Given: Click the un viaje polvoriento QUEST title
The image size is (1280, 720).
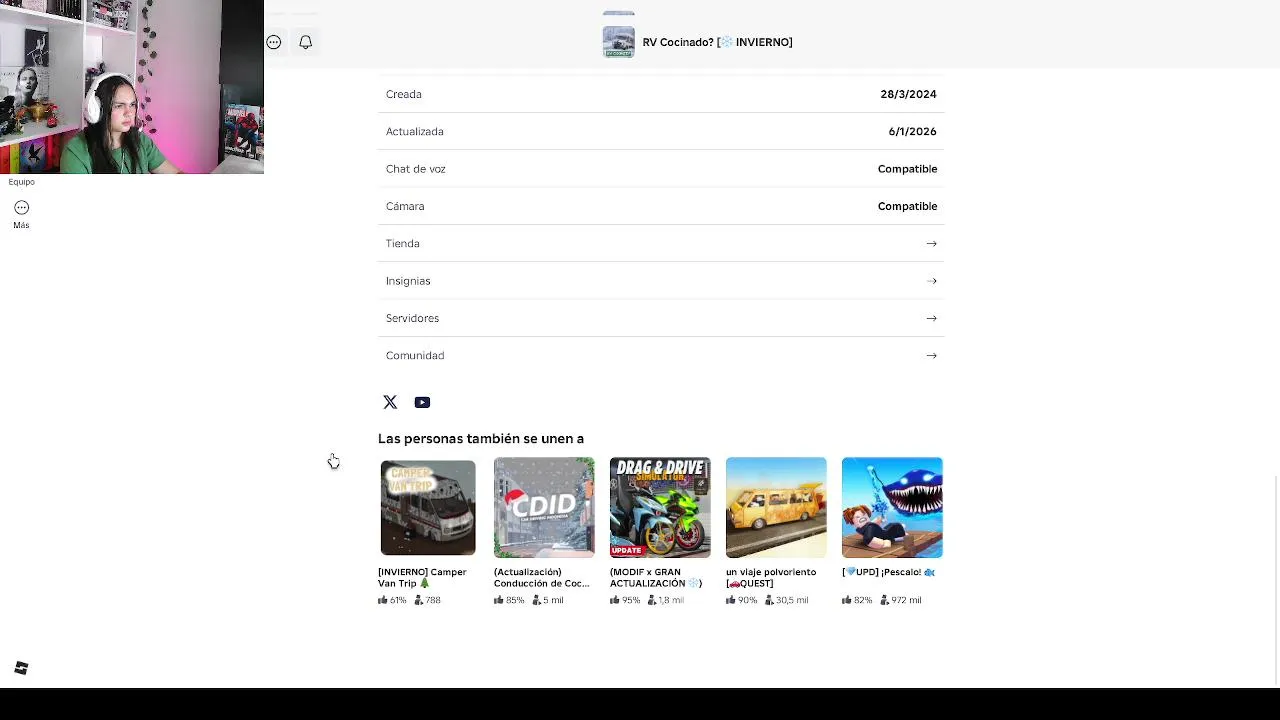Looking at the screenshot, I should click(771, 577).
